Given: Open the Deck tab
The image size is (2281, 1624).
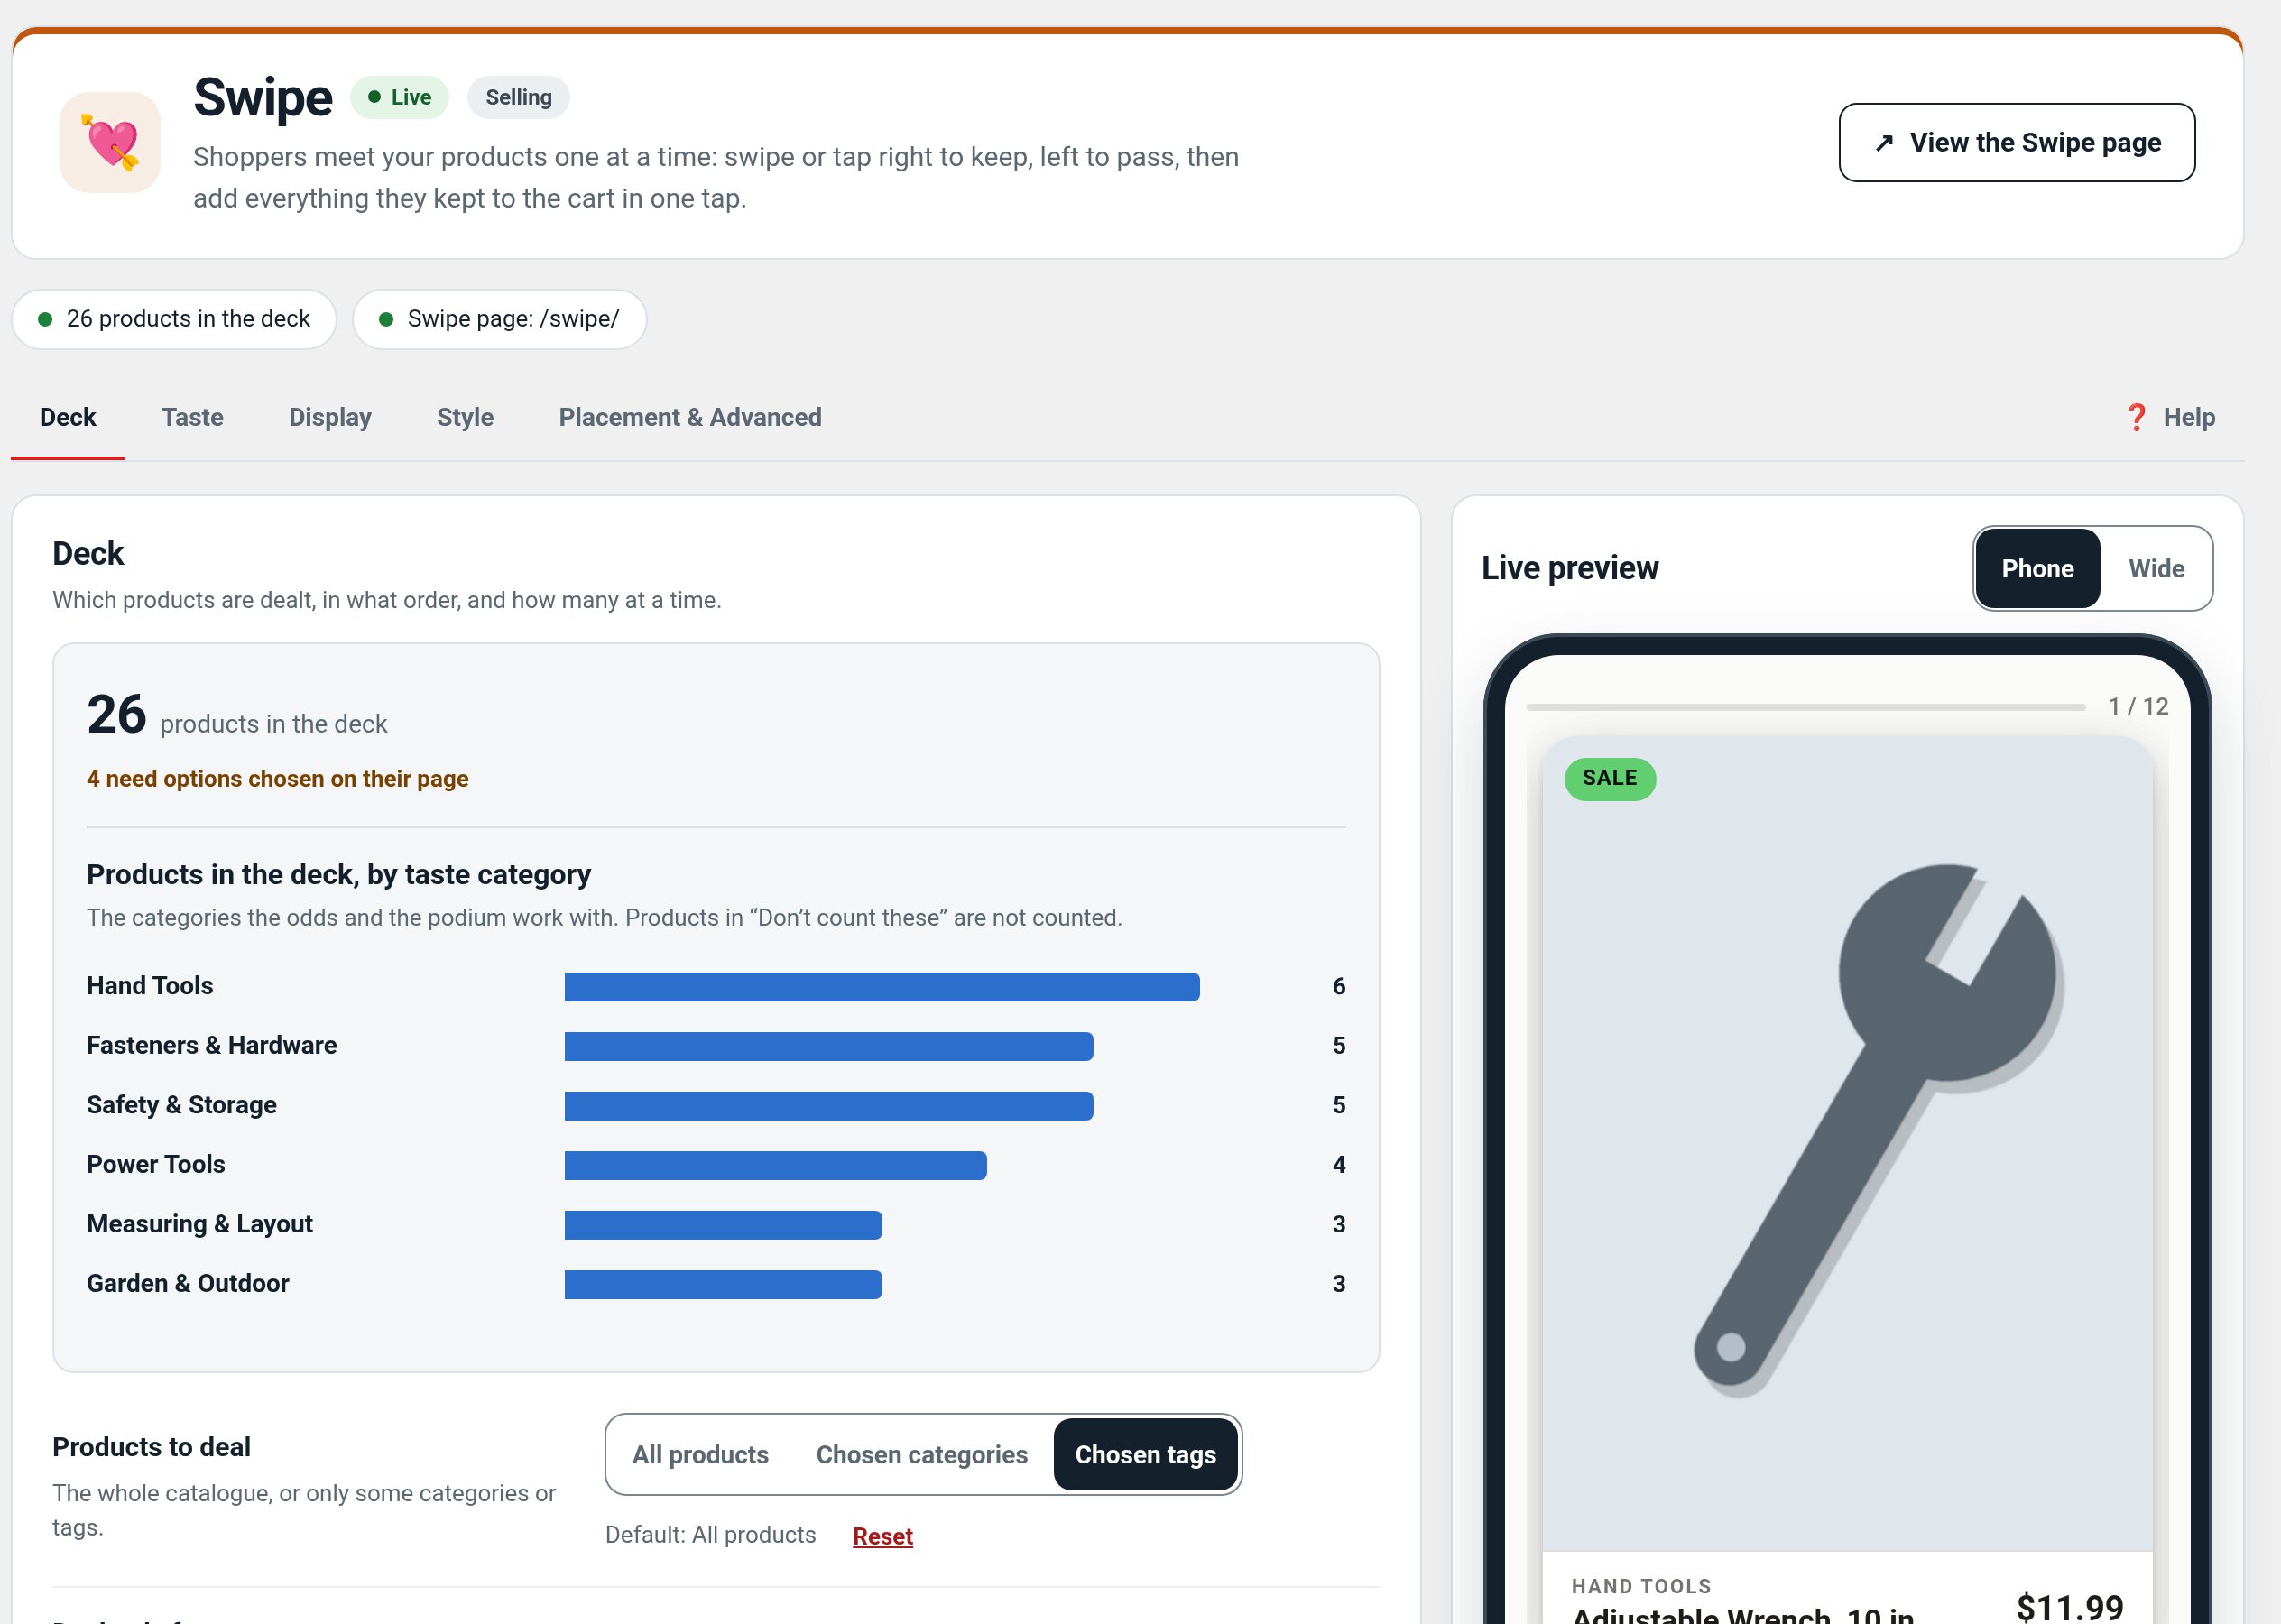Looking at the screenshot, I should (68, 417).
